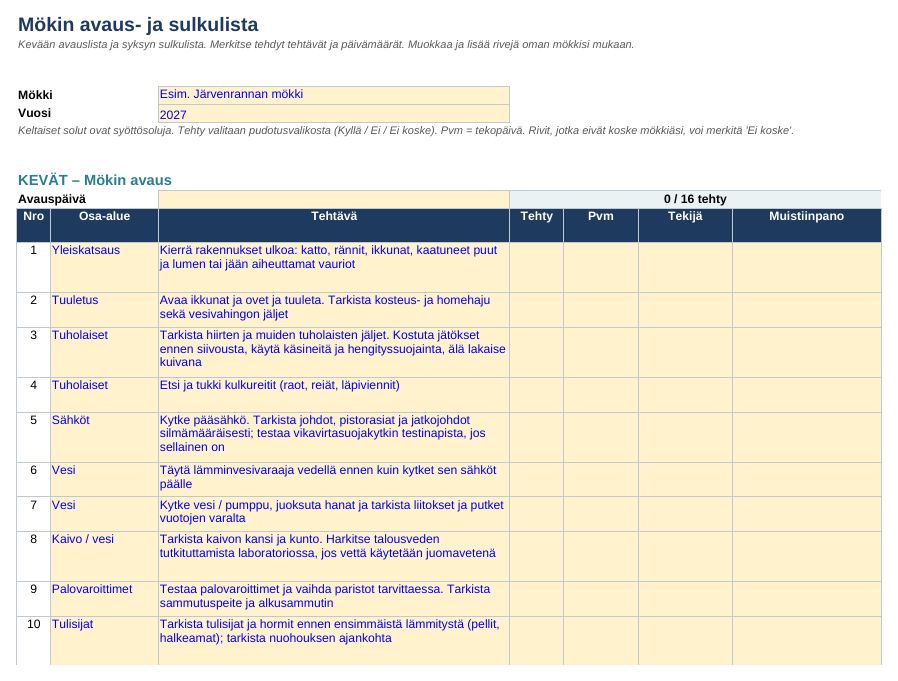Click the 'Tekijä' column header
898x681 pixels.
pos(685,225)
